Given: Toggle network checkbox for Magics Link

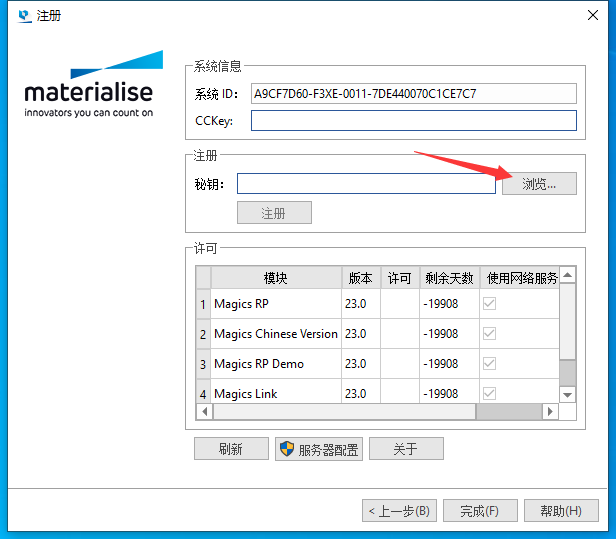Looking at the screenshot, I should (489, 393).
